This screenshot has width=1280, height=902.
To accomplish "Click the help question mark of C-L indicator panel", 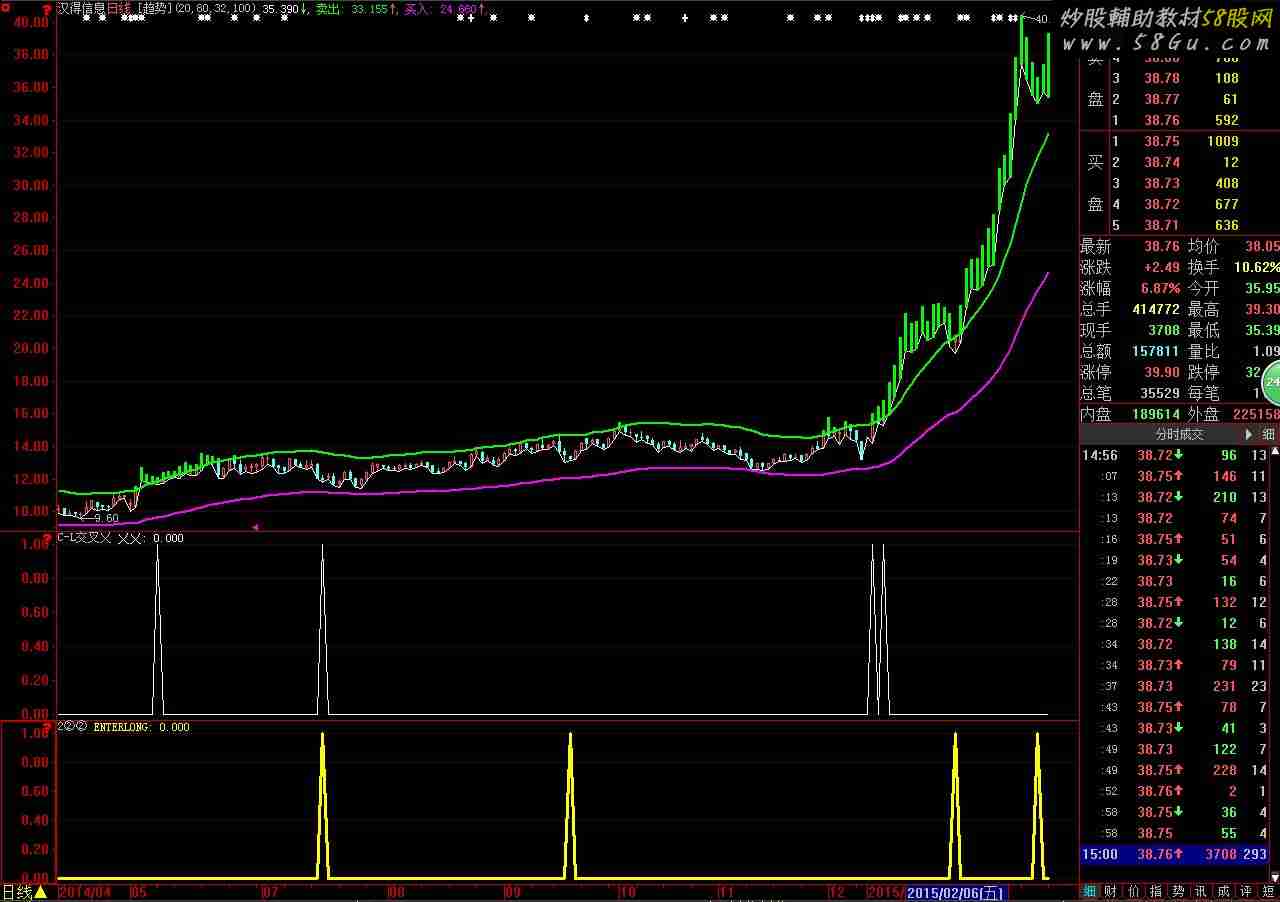I will [x=47, y=538].
